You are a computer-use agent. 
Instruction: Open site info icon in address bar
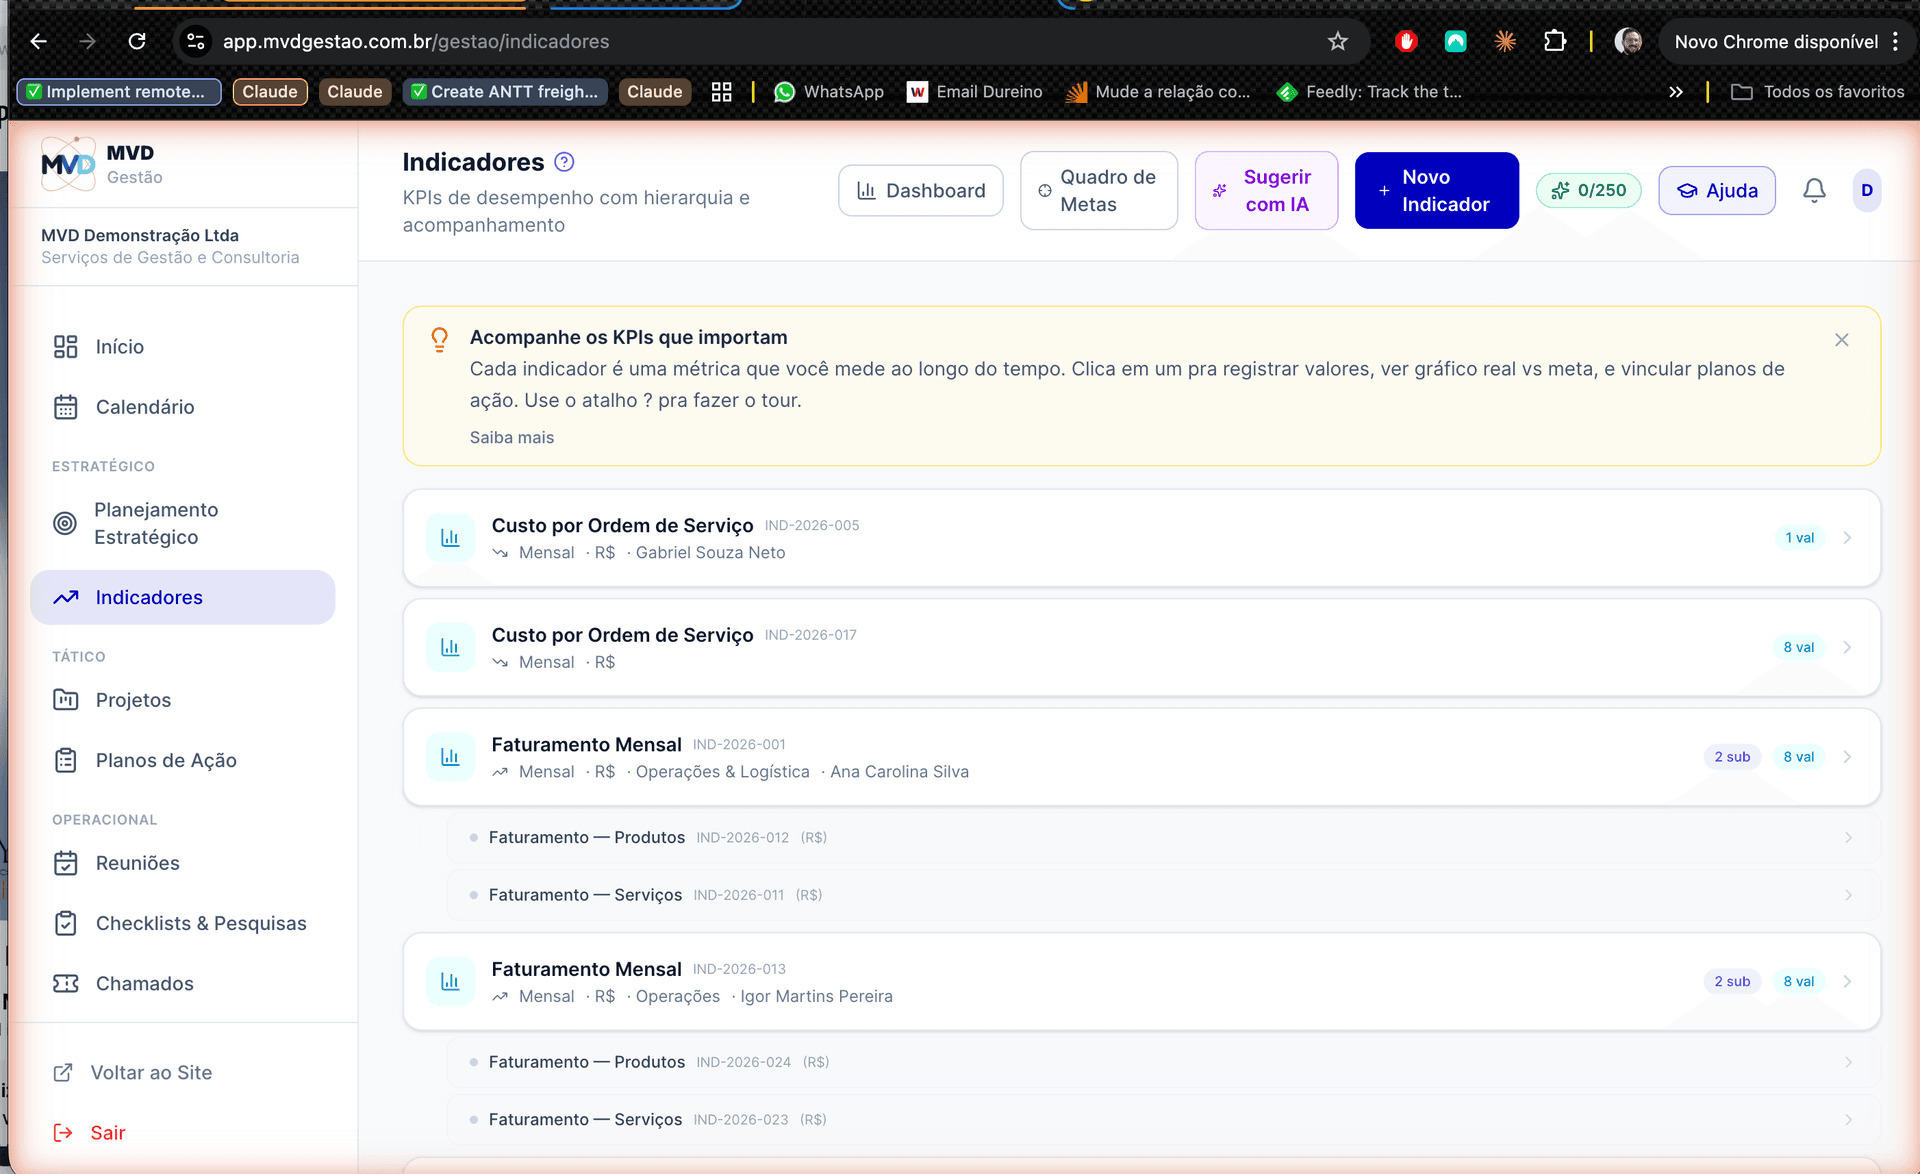196,41
